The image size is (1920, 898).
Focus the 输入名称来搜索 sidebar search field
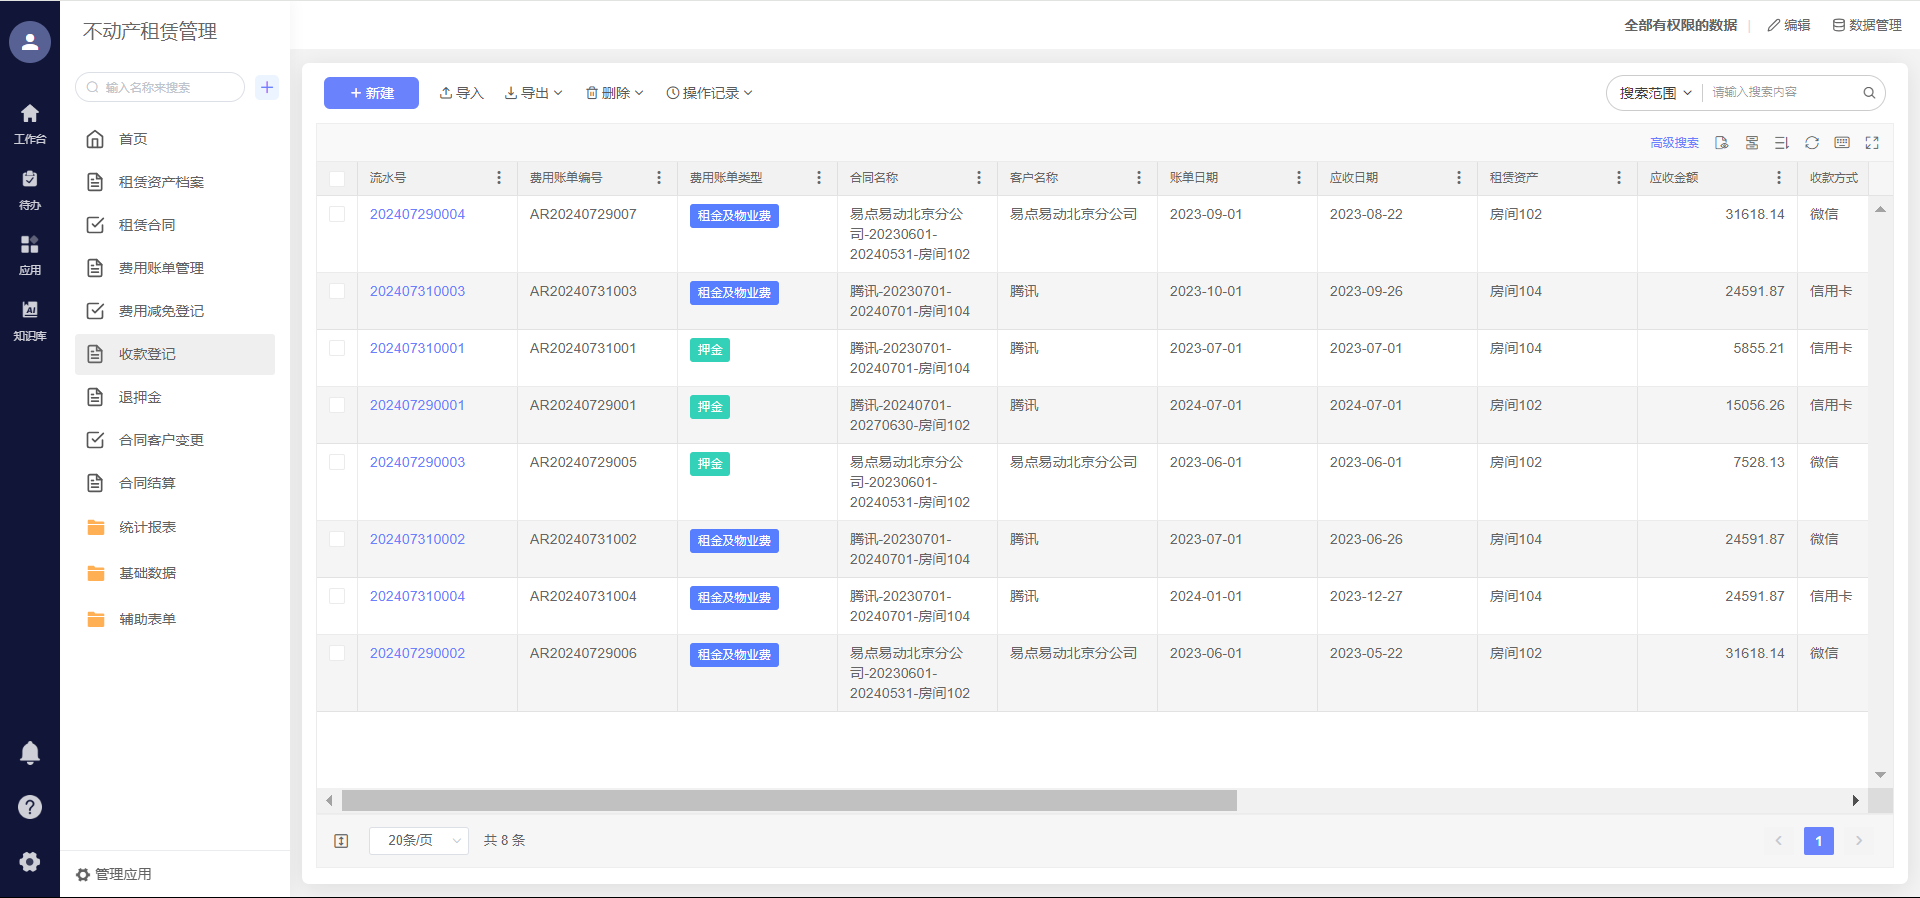pyautogui.click(x=165, y=87)
